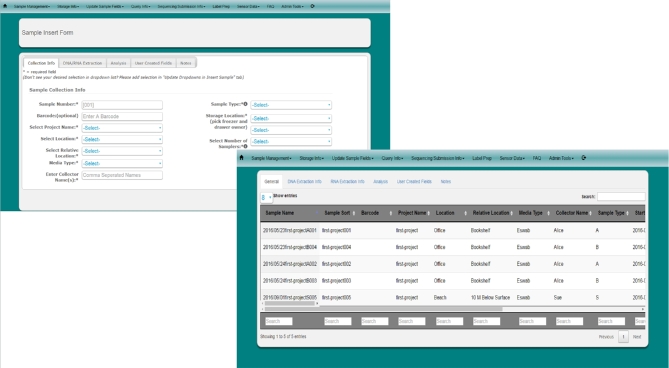Switch to RNA Extraction Info tab
Image resolution: width=669 pixels, height=368 pixels.
pos(347,182)
